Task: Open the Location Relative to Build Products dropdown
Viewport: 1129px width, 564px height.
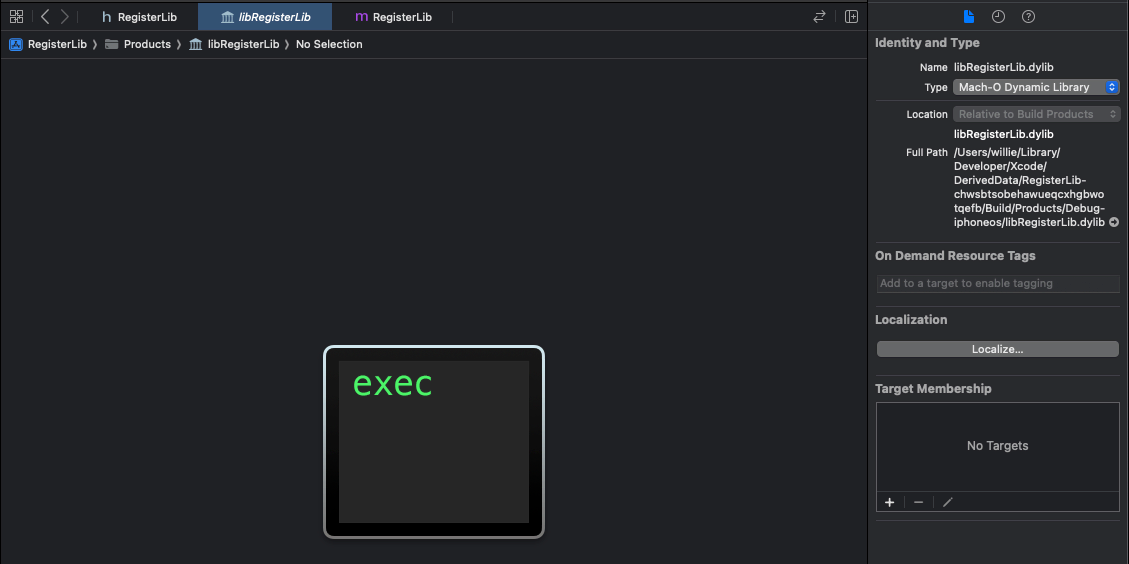Action: 1036,114
